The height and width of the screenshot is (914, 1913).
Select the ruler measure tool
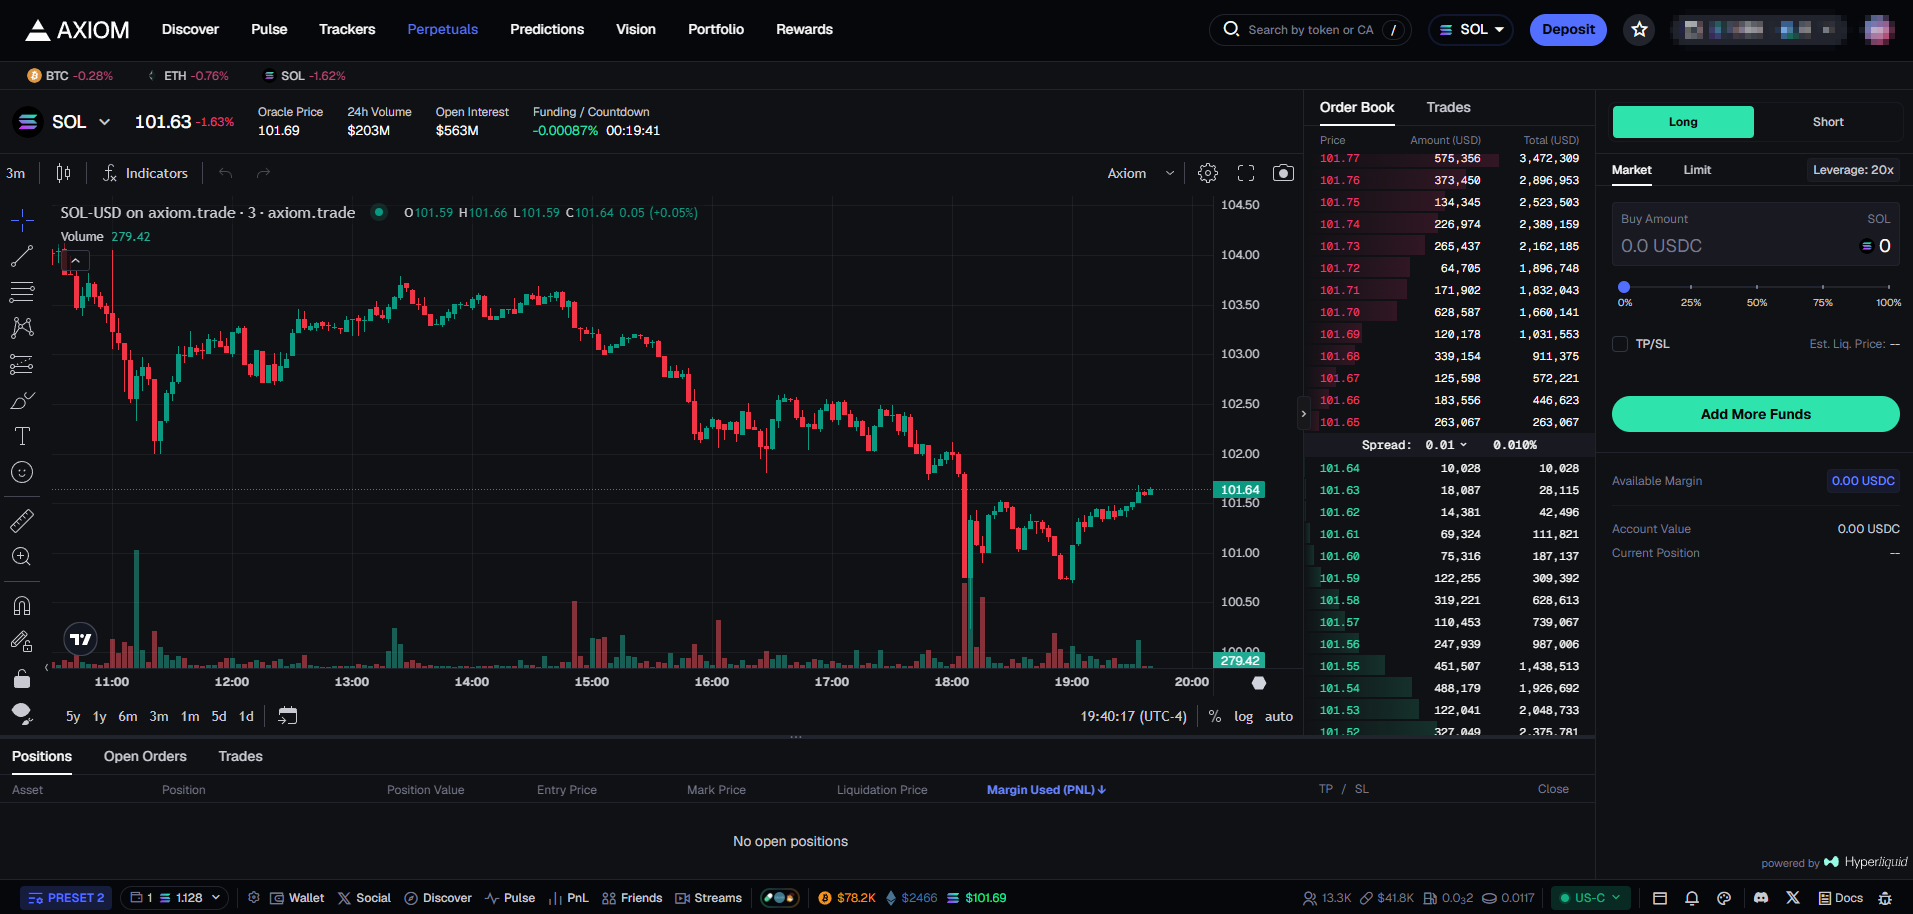pos(22,521)
